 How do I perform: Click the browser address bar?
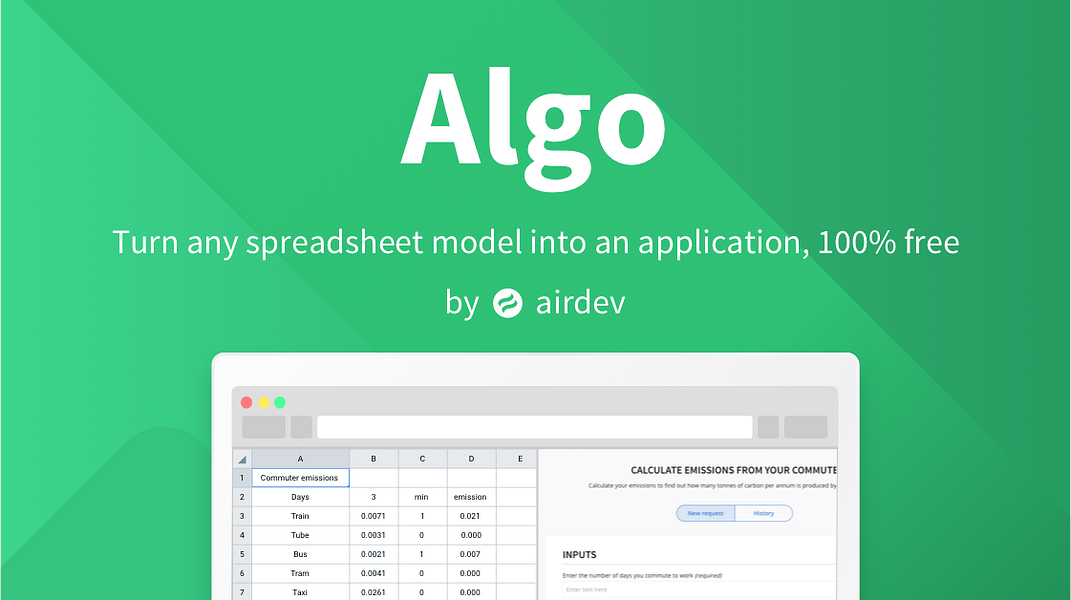(x=535, y=426)
